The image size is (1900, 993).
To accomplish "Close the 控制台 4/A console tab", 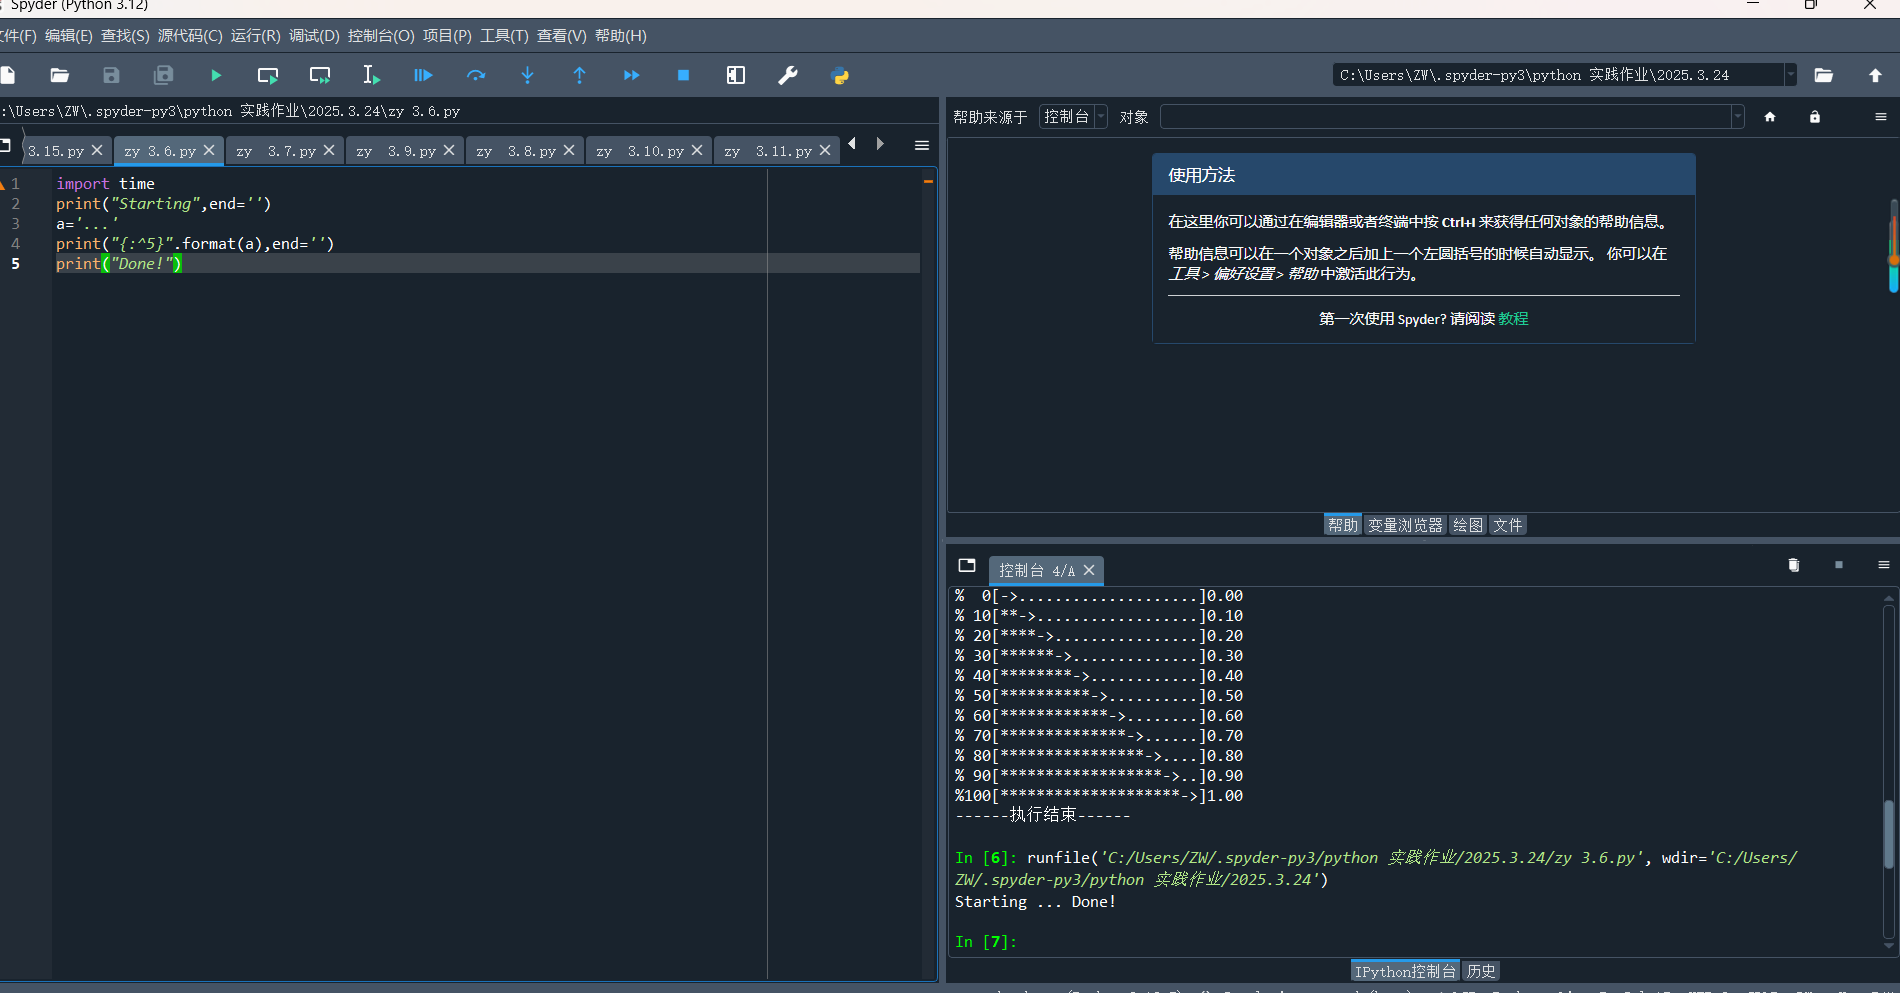I will (1089, 570).
